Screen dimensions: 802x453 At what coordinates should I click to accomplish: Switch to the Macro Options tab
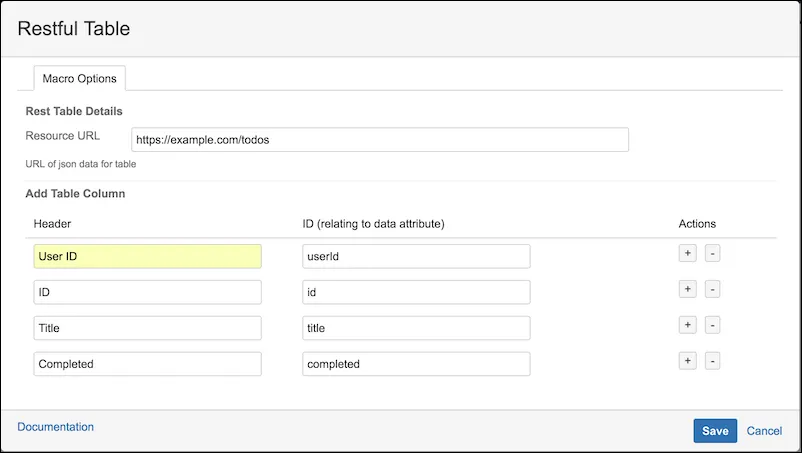coord(79,78)
